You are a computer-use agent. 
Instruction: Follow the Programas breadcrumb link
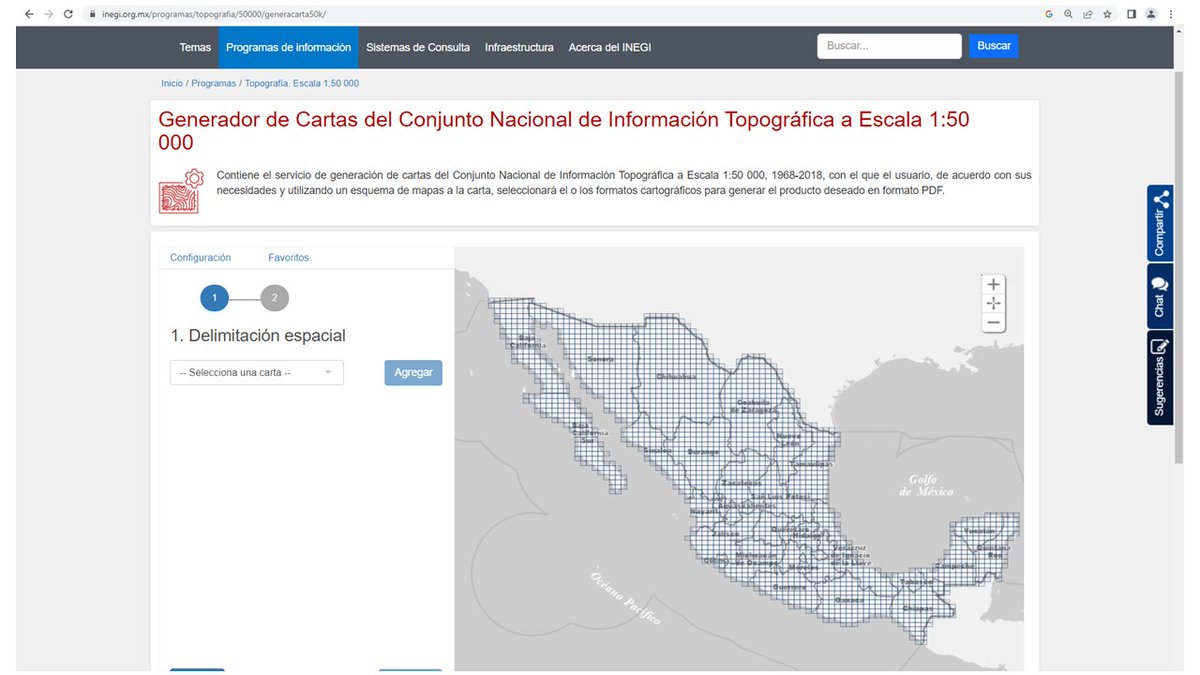click(213, 83)
